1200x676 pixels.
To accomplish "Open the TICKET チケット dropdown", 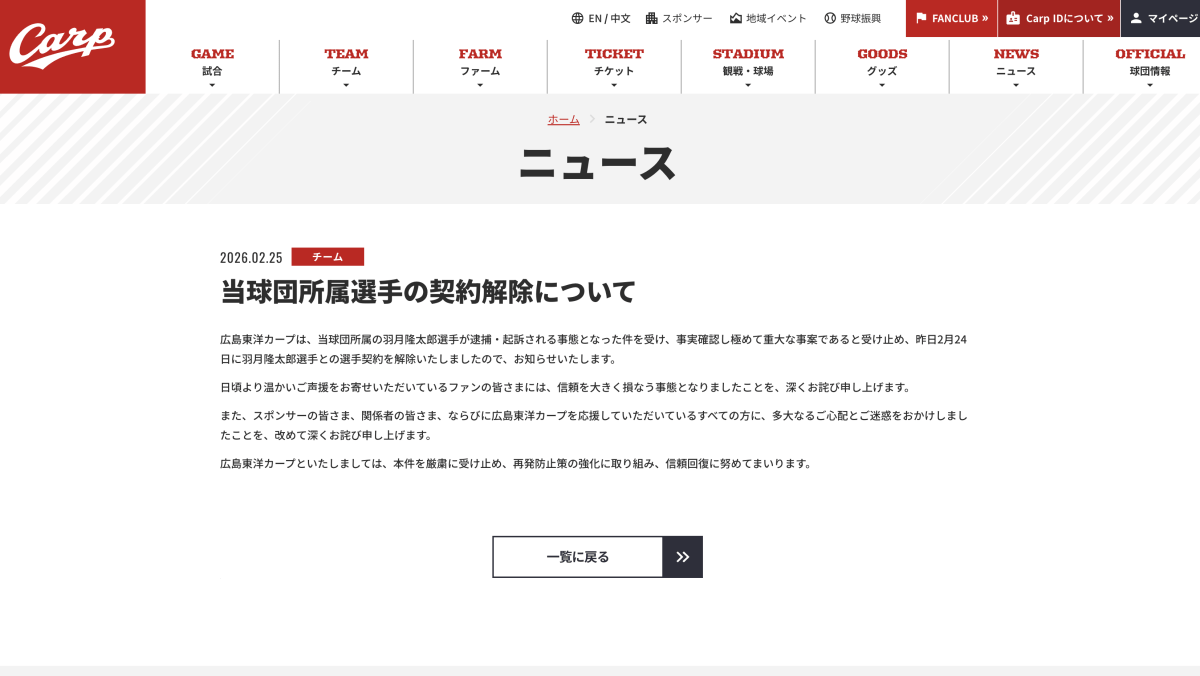I will tap(614, 66).
